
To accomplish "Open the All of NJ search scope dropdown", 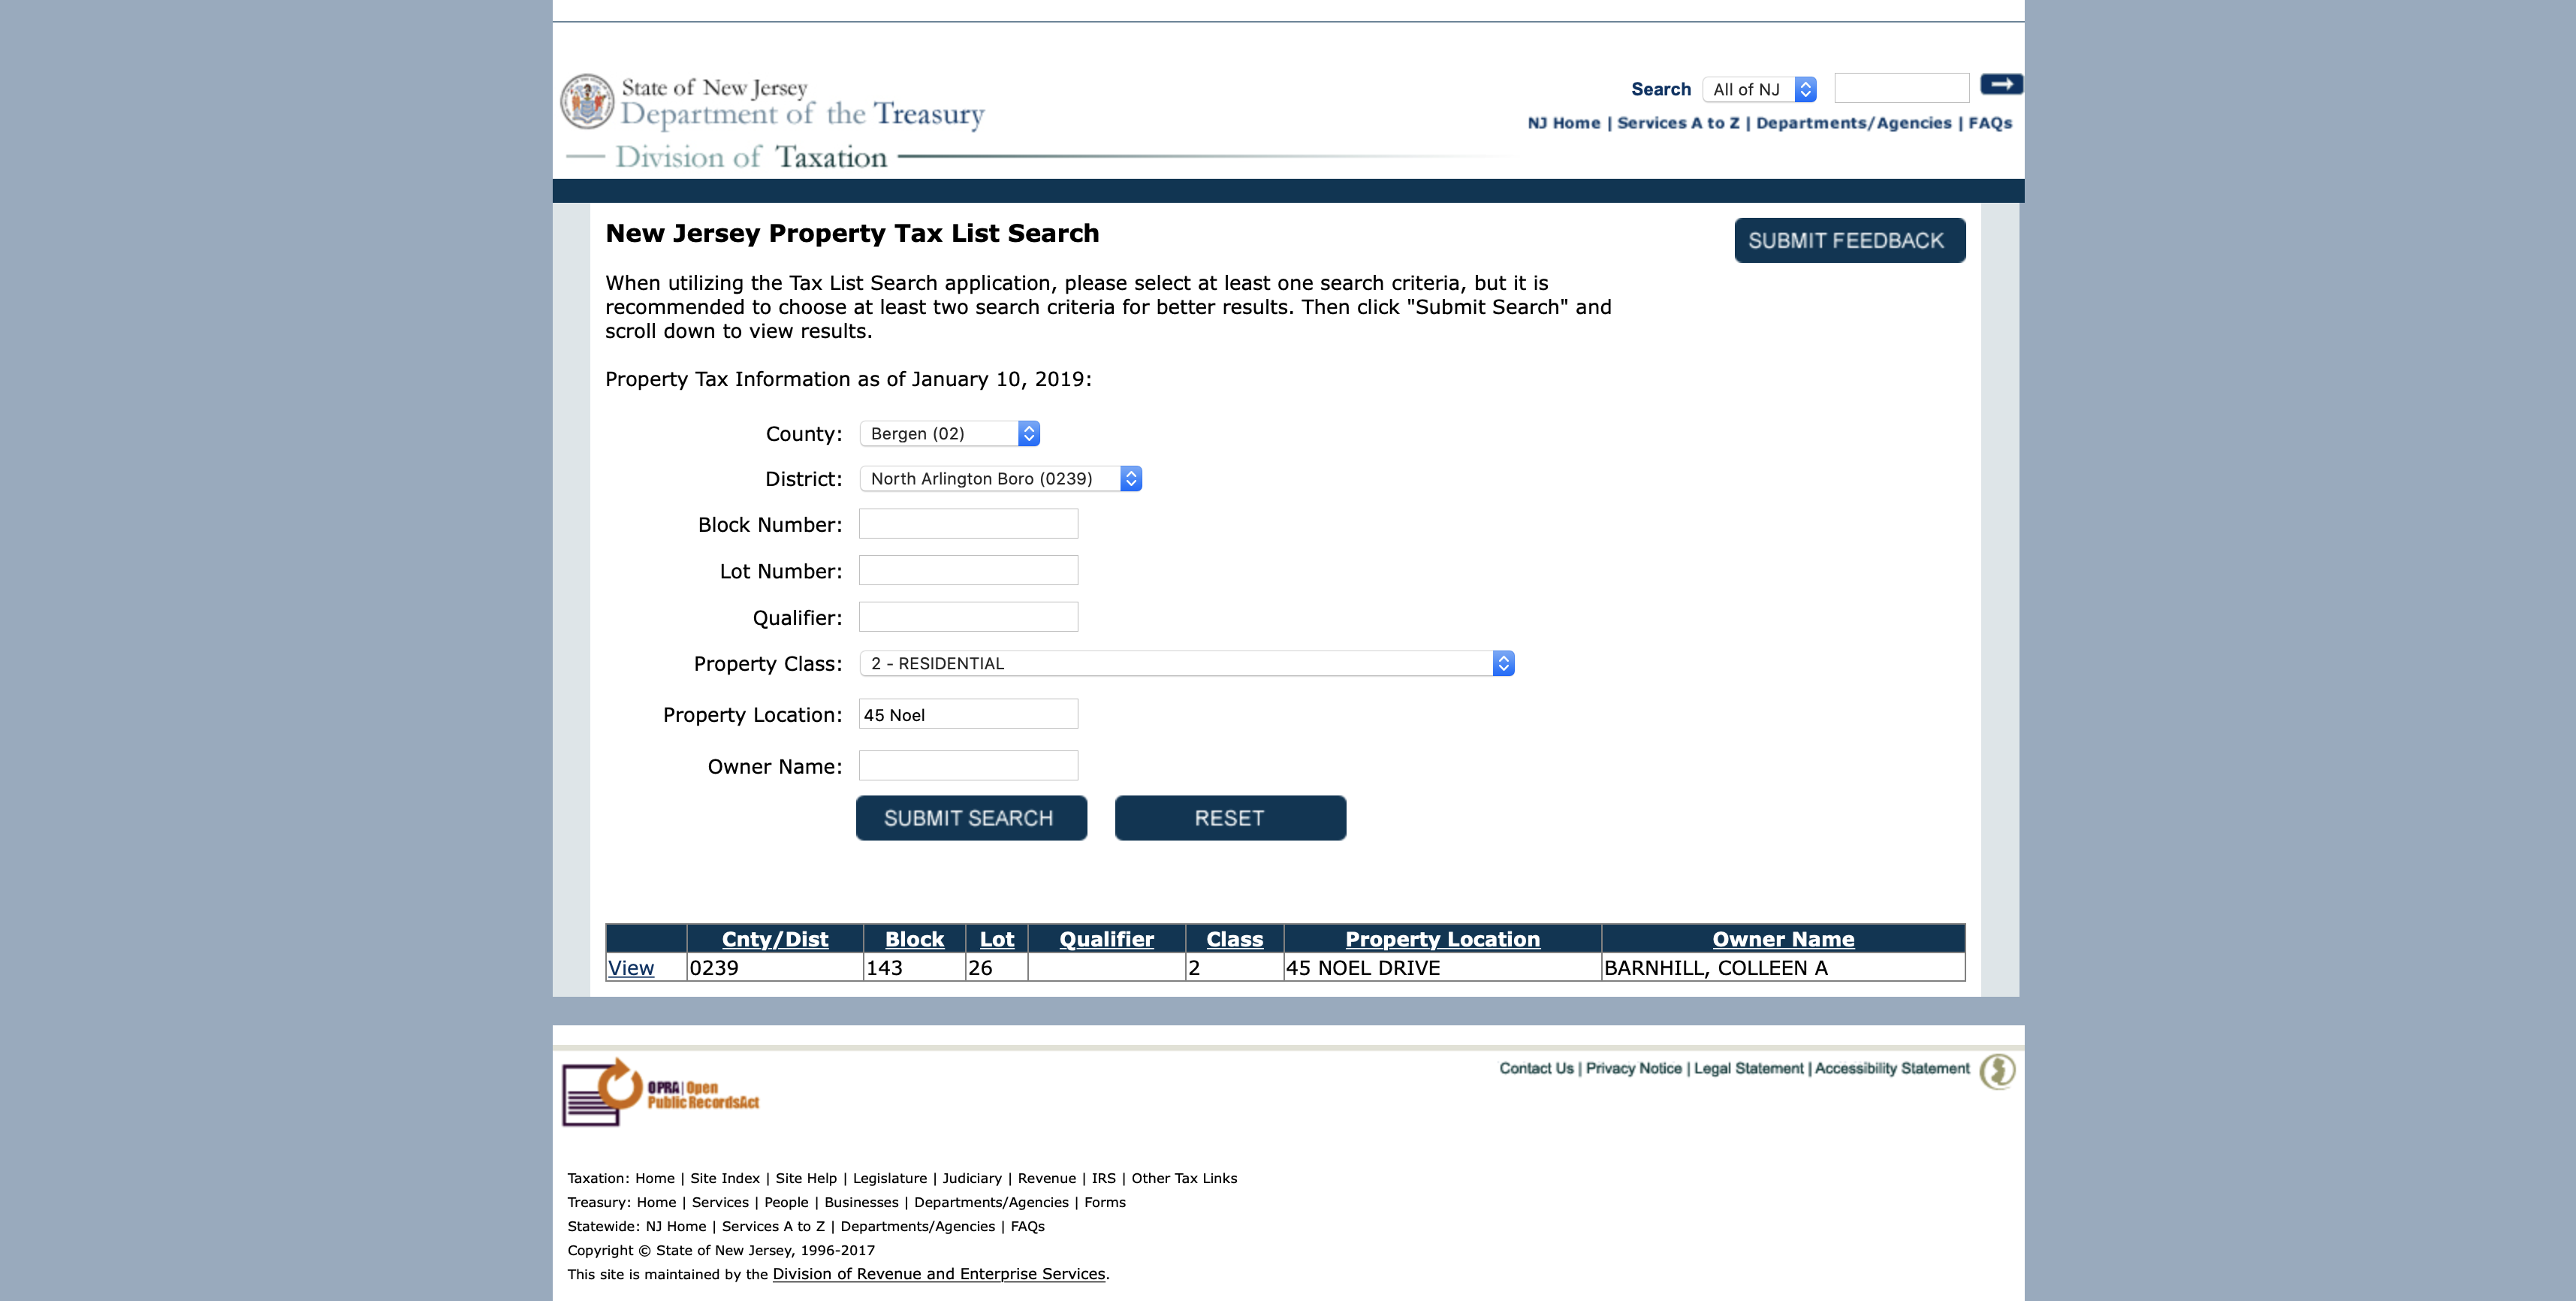I will 1758,89.
